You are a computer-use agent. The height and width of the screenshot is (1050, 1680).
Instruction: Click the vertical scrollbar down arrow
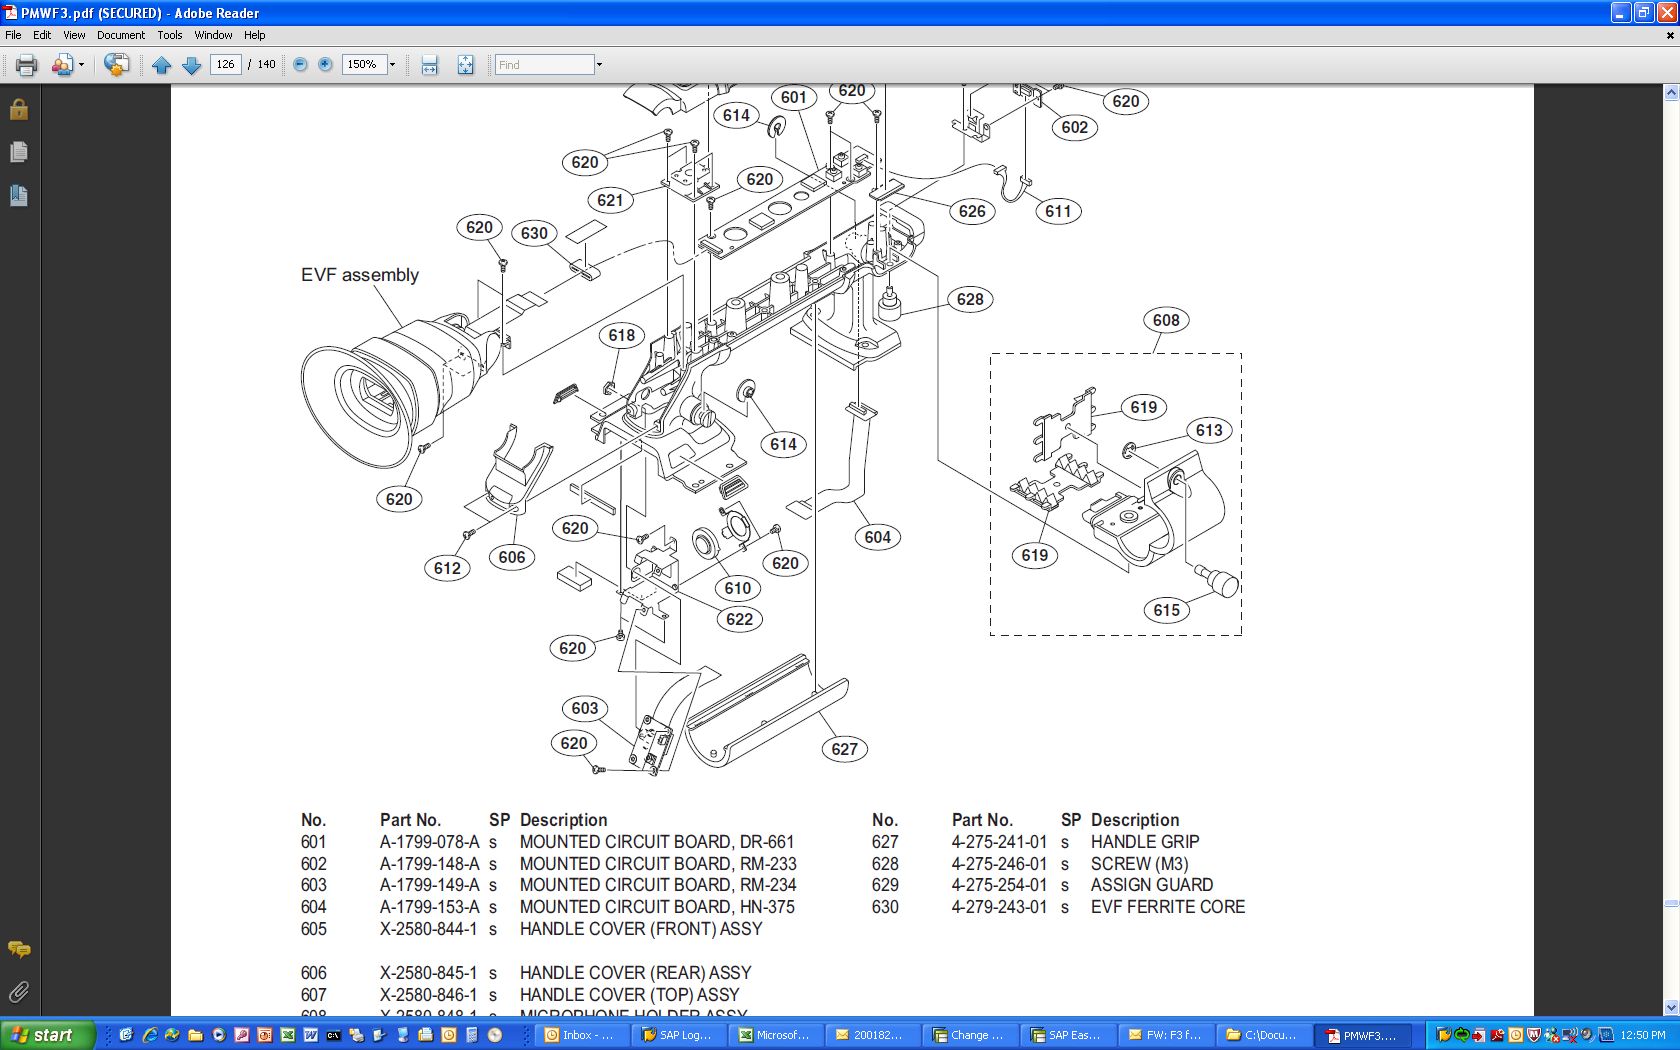click(x=1671, y=1008)
